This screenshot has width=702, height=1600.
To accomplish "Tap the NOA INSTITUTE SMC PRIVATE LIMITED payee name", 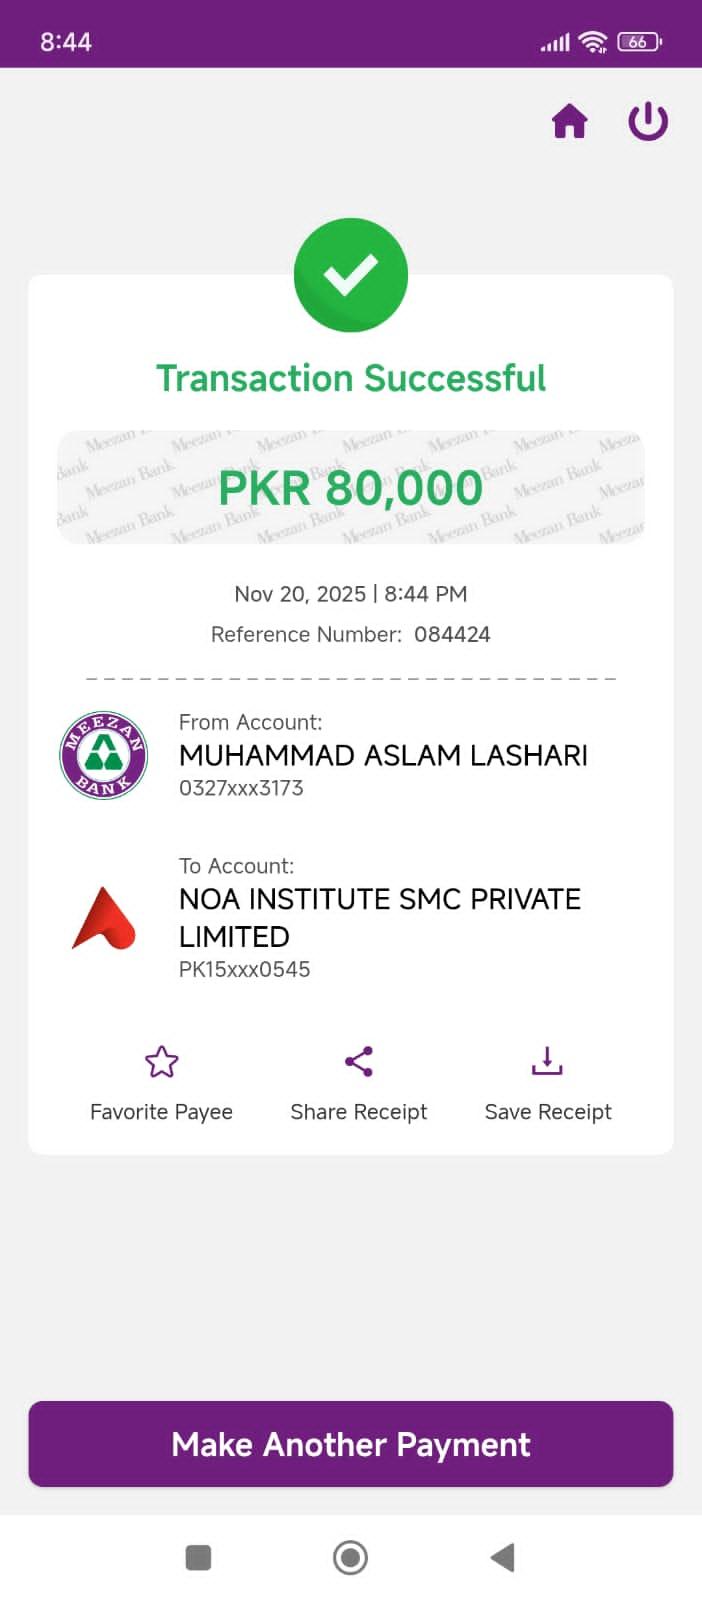I will point(380,917).
